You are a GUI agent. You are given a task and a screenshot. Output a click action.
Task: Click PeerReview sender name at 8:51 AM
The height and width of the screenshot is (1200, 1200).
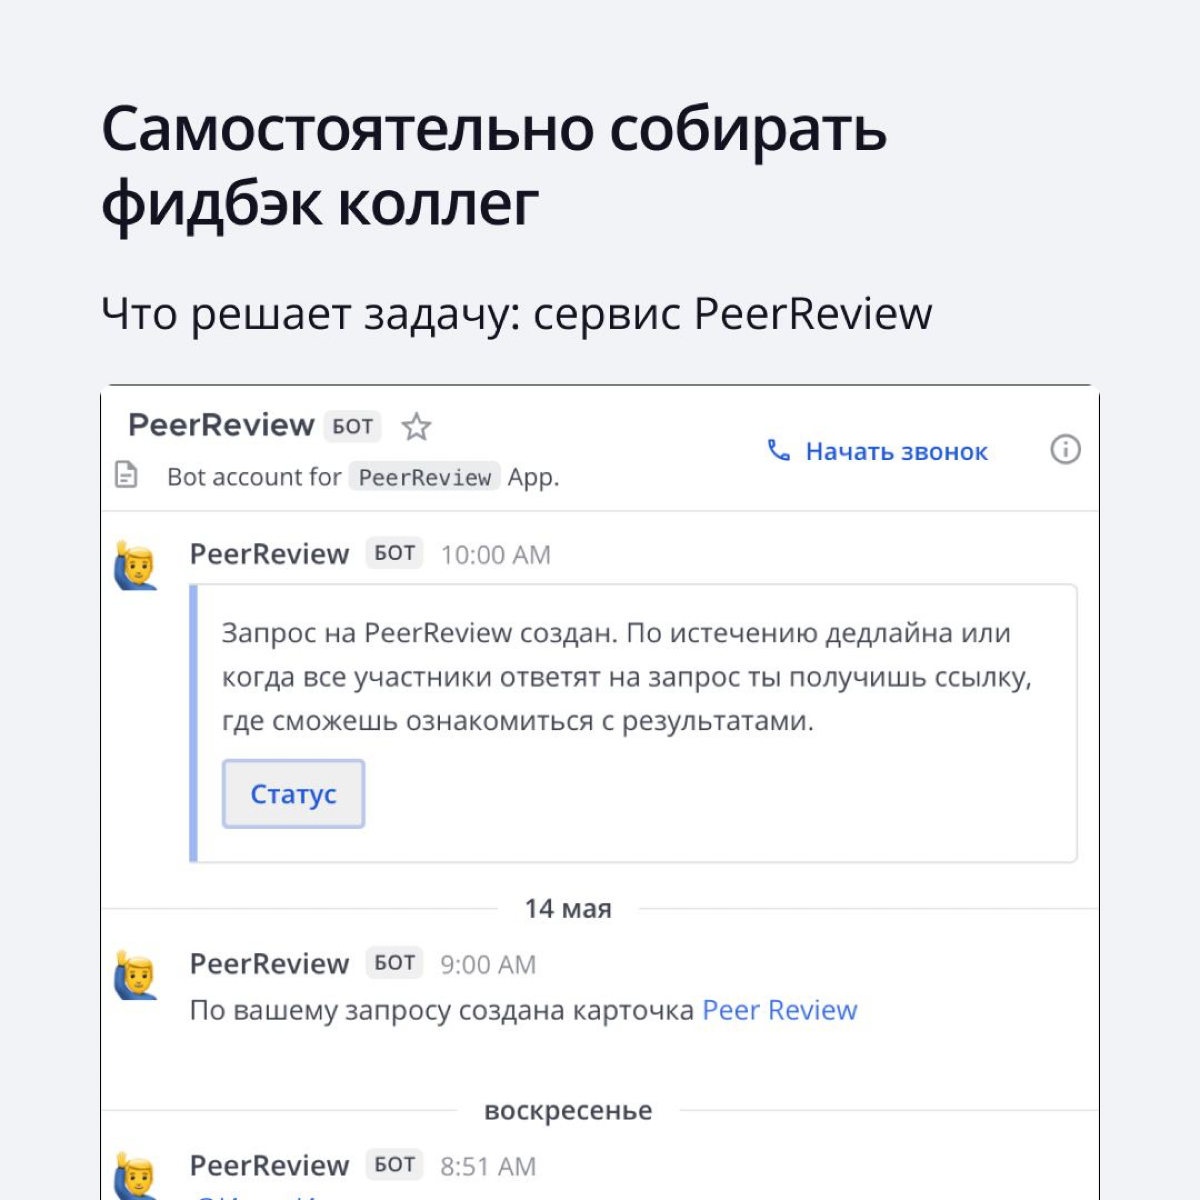pos(269,1166)
